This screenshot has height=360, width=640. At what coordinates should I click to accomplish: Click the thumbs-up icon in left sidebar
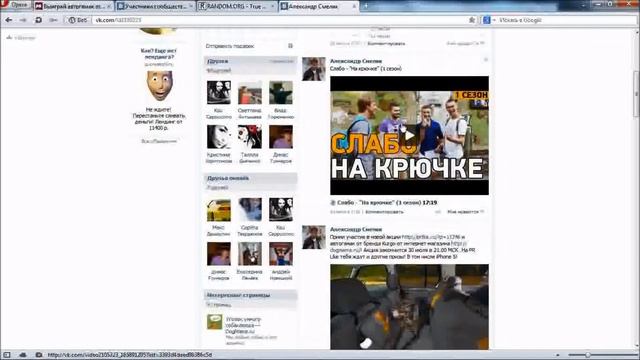pyautogui.click(x=9, y=38)
